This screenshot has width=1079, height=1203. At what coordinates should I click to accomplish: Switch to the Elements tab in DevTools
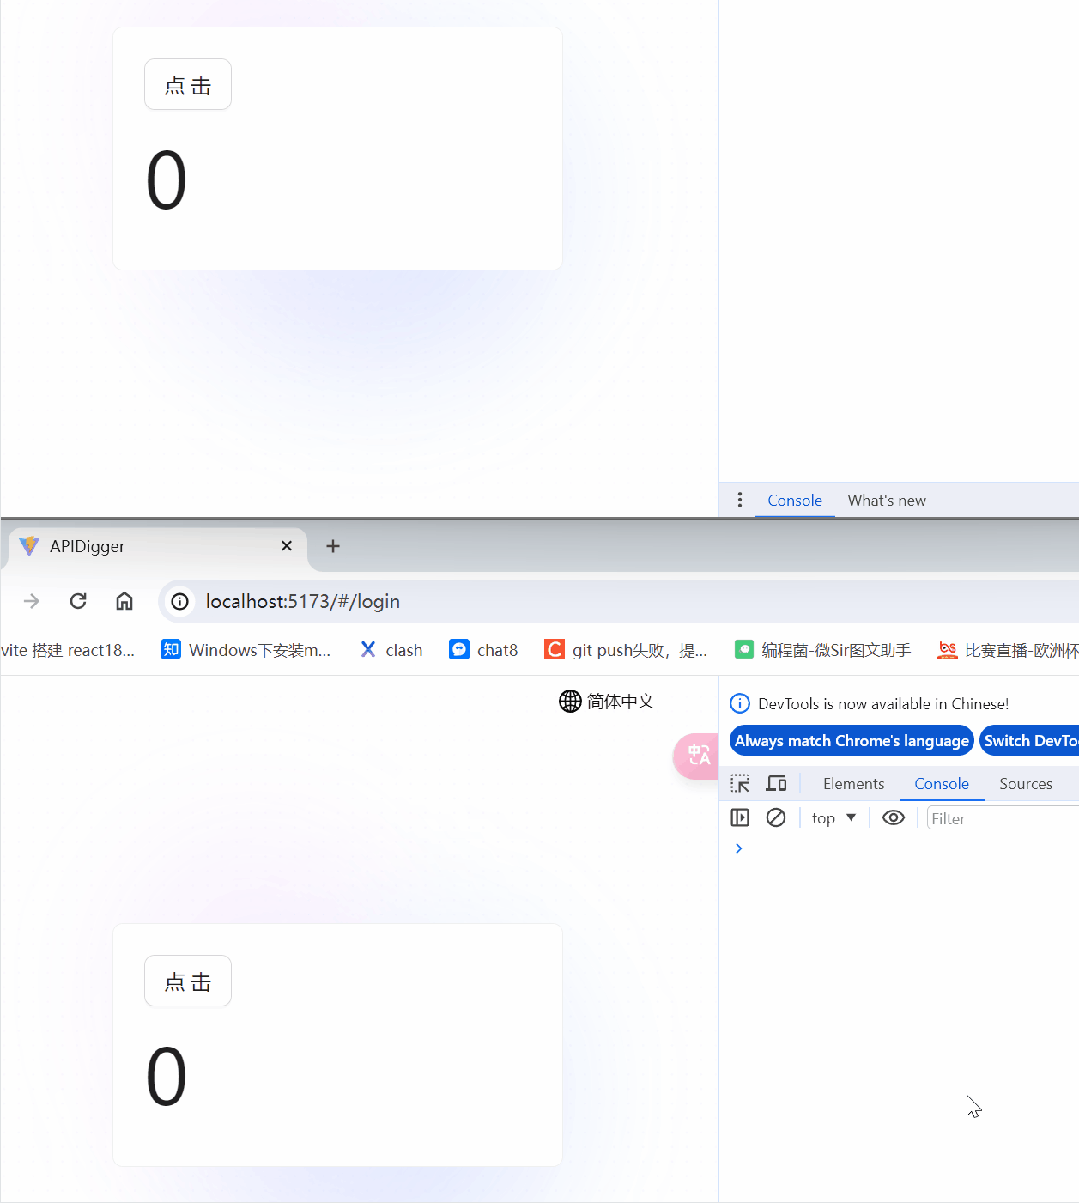tap(853, 784)
